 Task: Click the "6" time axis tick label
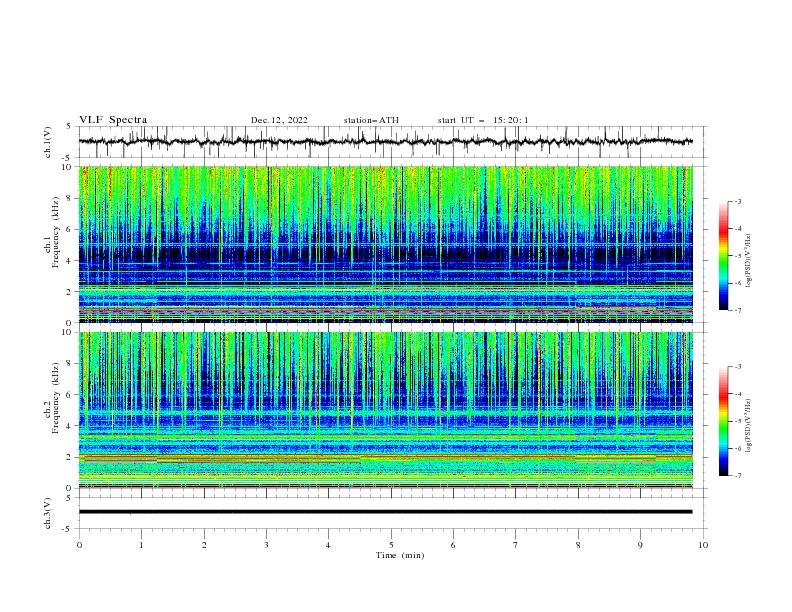[x=453, y=545]
